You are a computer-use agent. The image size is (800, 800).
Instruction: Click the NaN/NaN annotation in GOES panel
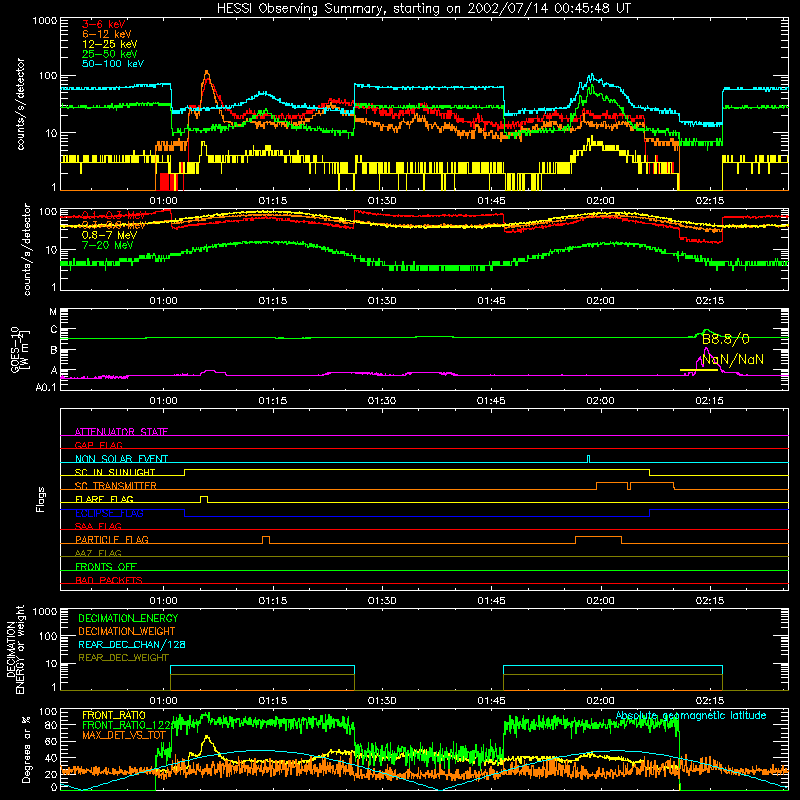coord(733,360)
